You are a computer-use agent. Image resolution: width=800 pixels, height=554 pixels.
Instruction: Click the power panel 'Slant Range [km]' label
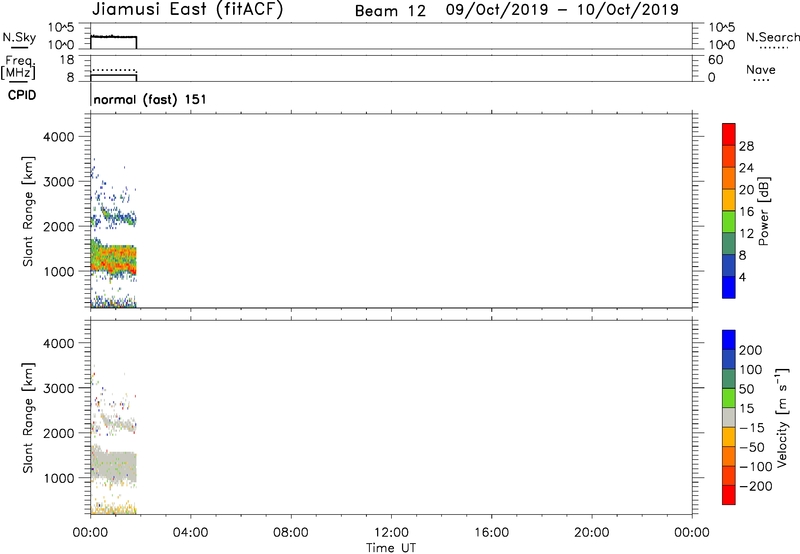tap(28, 211)
